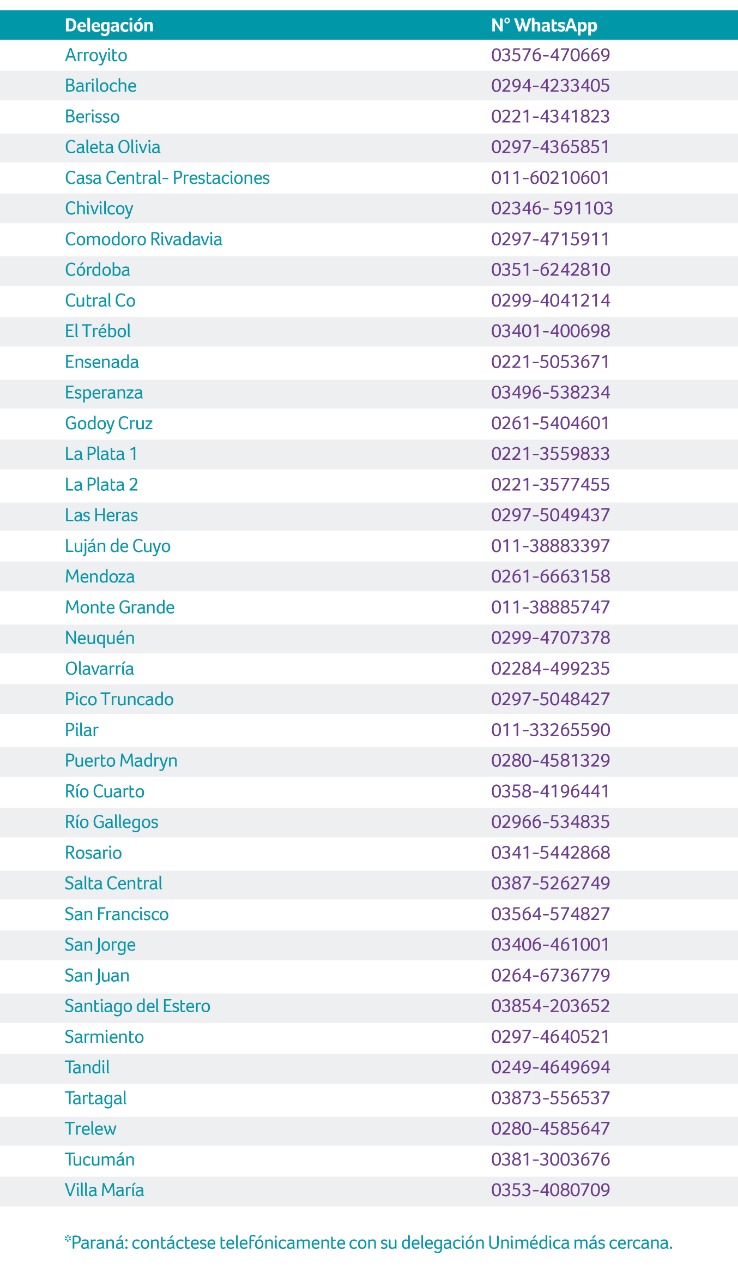
Task: Select the La Plata 1 entry
Action: click(101, 454)
